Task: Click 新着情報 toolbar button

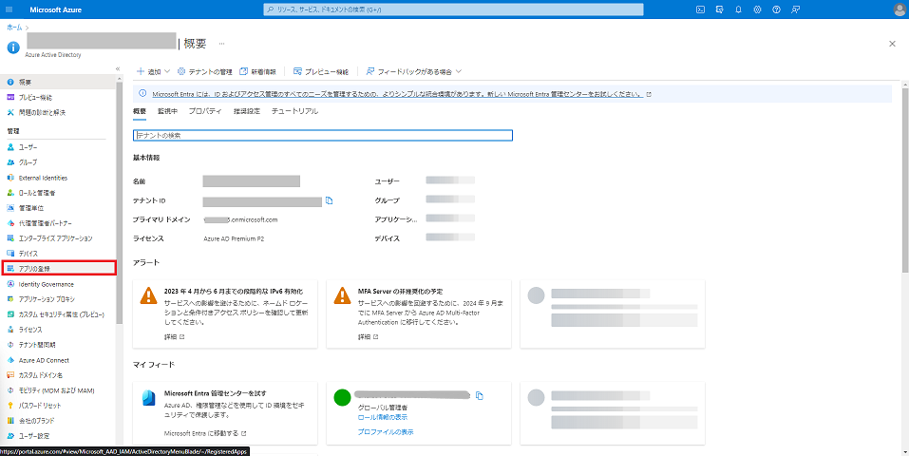Action: pos(258,72)
